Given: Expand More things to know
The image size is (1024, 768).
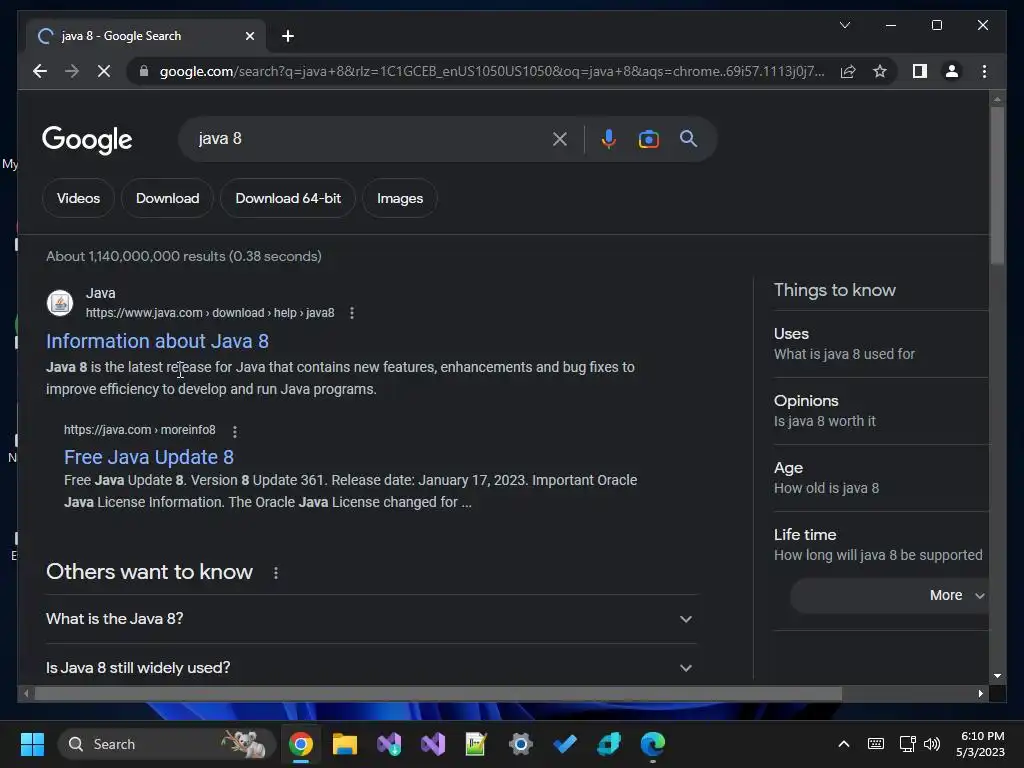Looking at the screenshot, I should (889, 595).
